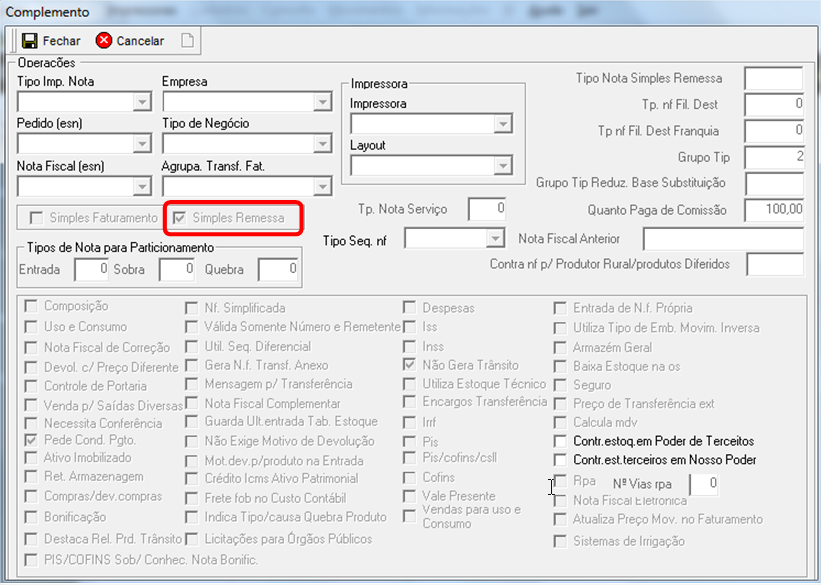Screen dimensions: 821x585
Task: Click the Tp. nf Fil. Dest field
Action: pos(773,105)
